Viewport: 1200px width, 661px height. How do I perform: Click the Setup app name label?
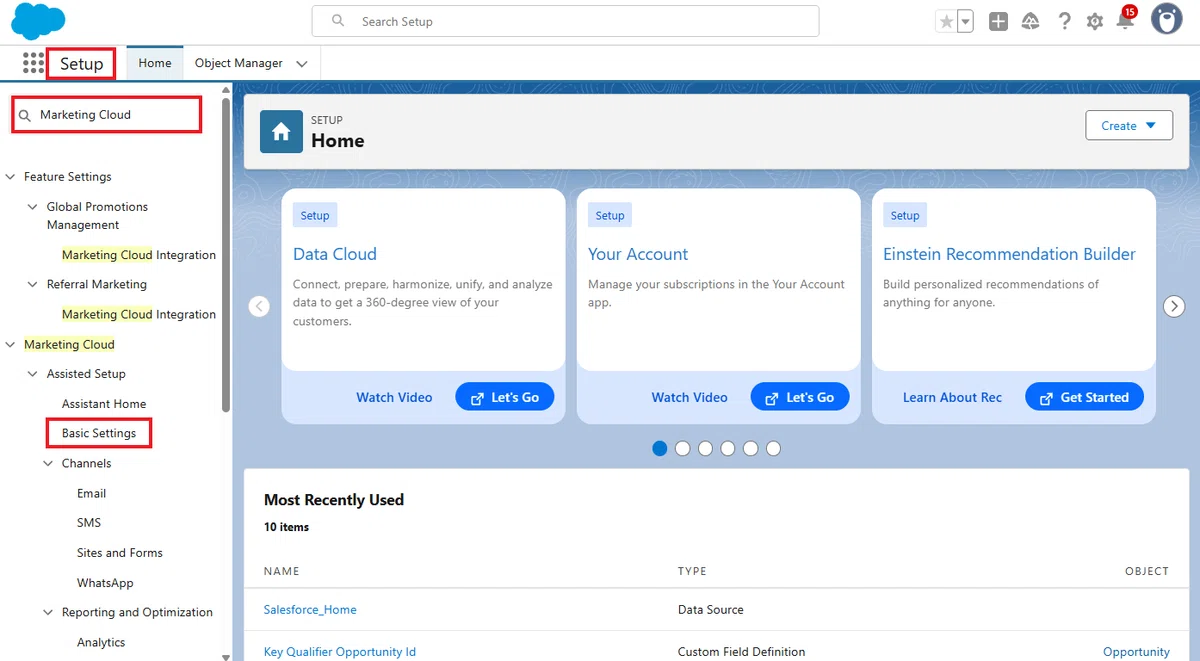point(82,64)
